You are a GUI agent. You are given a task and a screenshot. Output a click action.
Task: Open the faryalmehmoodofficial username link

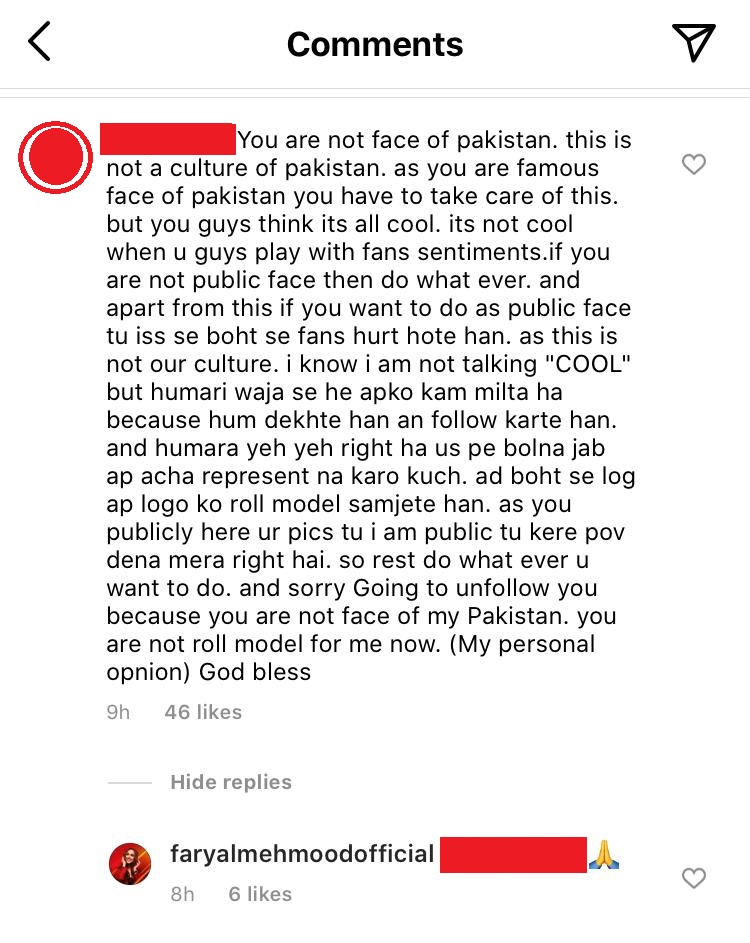pyautogui.click(x=302, y=854)
